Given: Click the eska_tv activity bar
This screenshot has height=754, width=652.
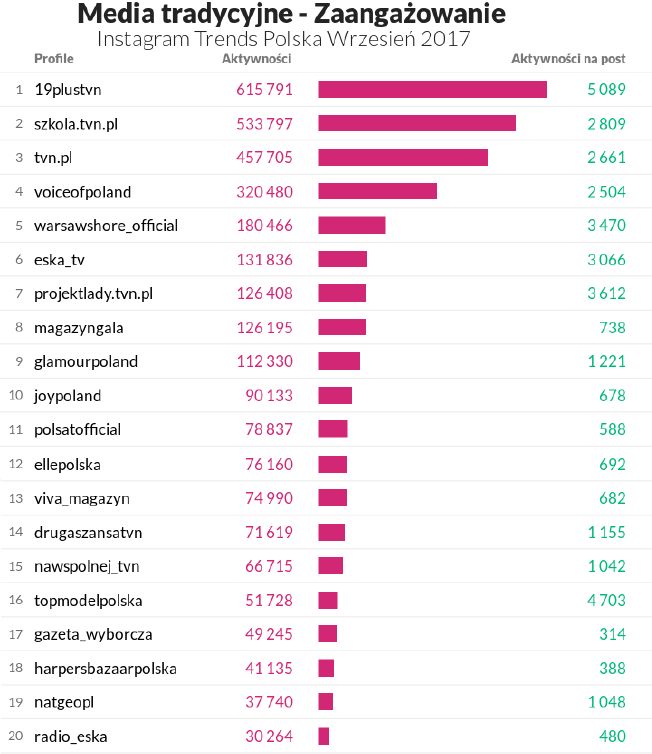Looking at the screenshot, I should click(342, 260).
